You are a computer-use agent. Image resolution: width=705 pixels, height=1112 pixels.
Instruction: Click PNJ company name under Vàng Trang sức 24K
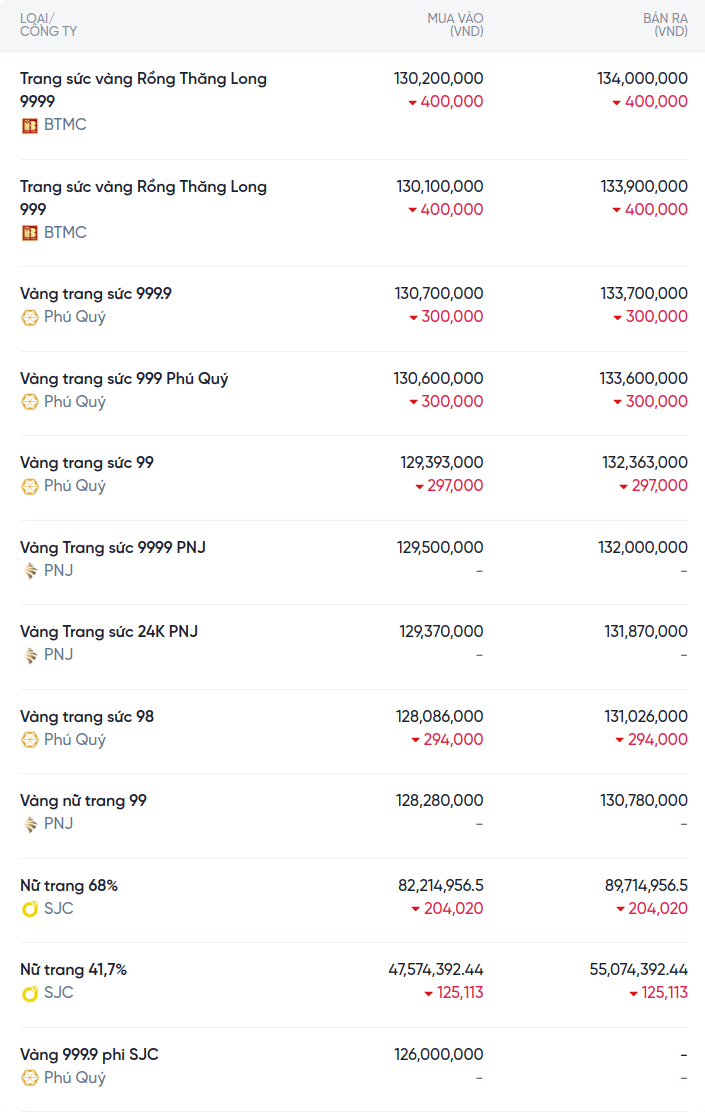(58, 655)
